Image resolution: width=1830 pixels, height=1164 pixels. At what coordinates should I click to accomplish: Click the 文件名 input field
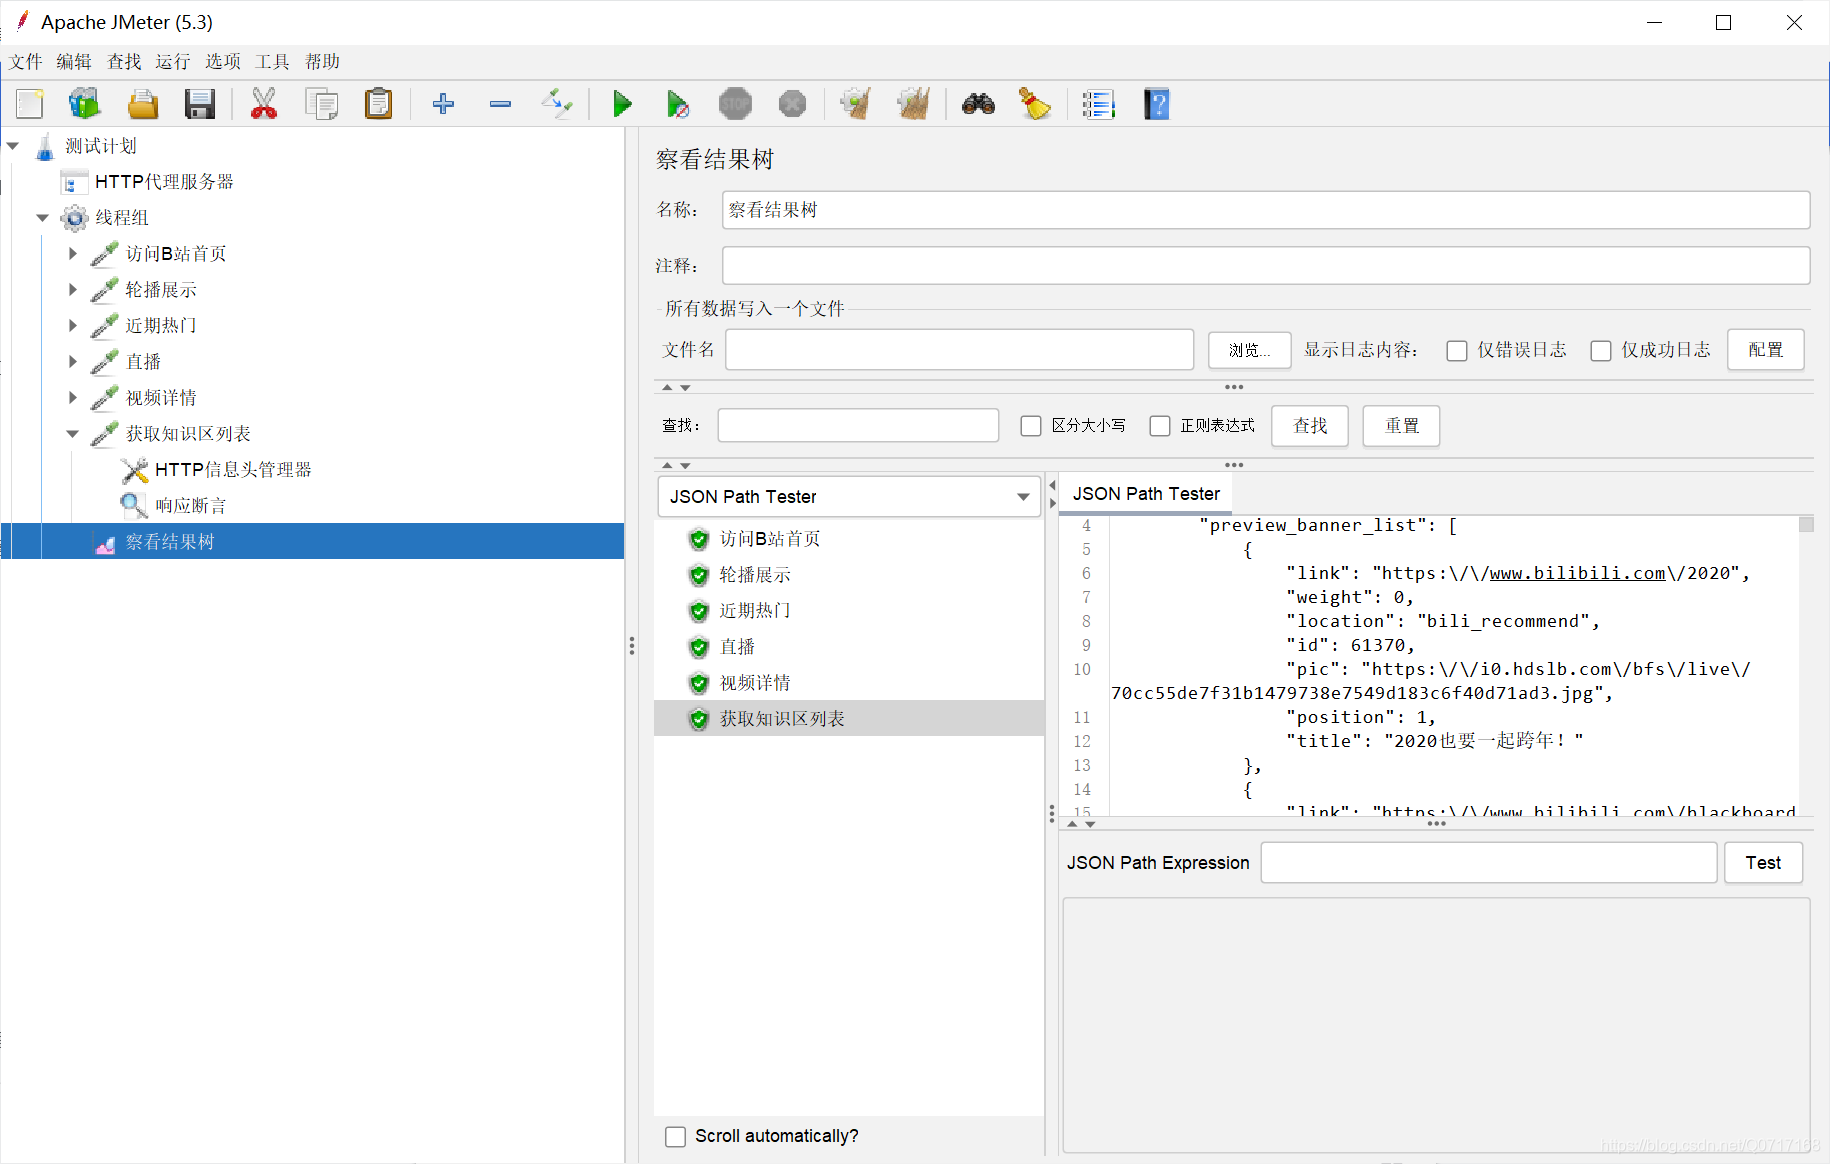(960, 350)
